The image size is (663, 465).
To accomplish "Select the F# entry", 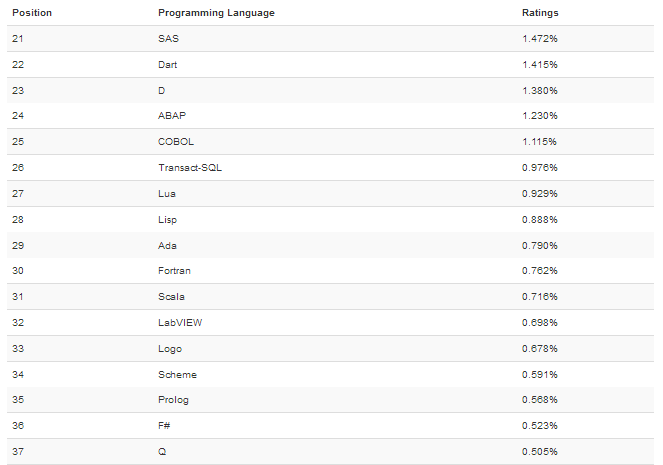I will tap(164, 426).
